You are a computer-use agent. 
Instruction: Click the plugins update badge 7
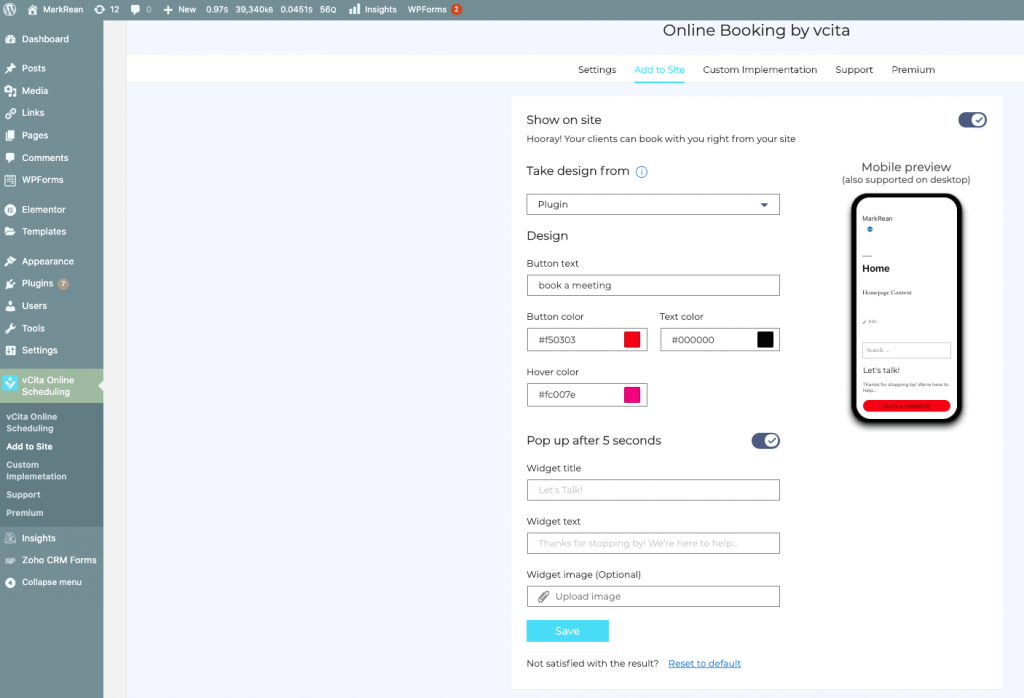[63, 284]
